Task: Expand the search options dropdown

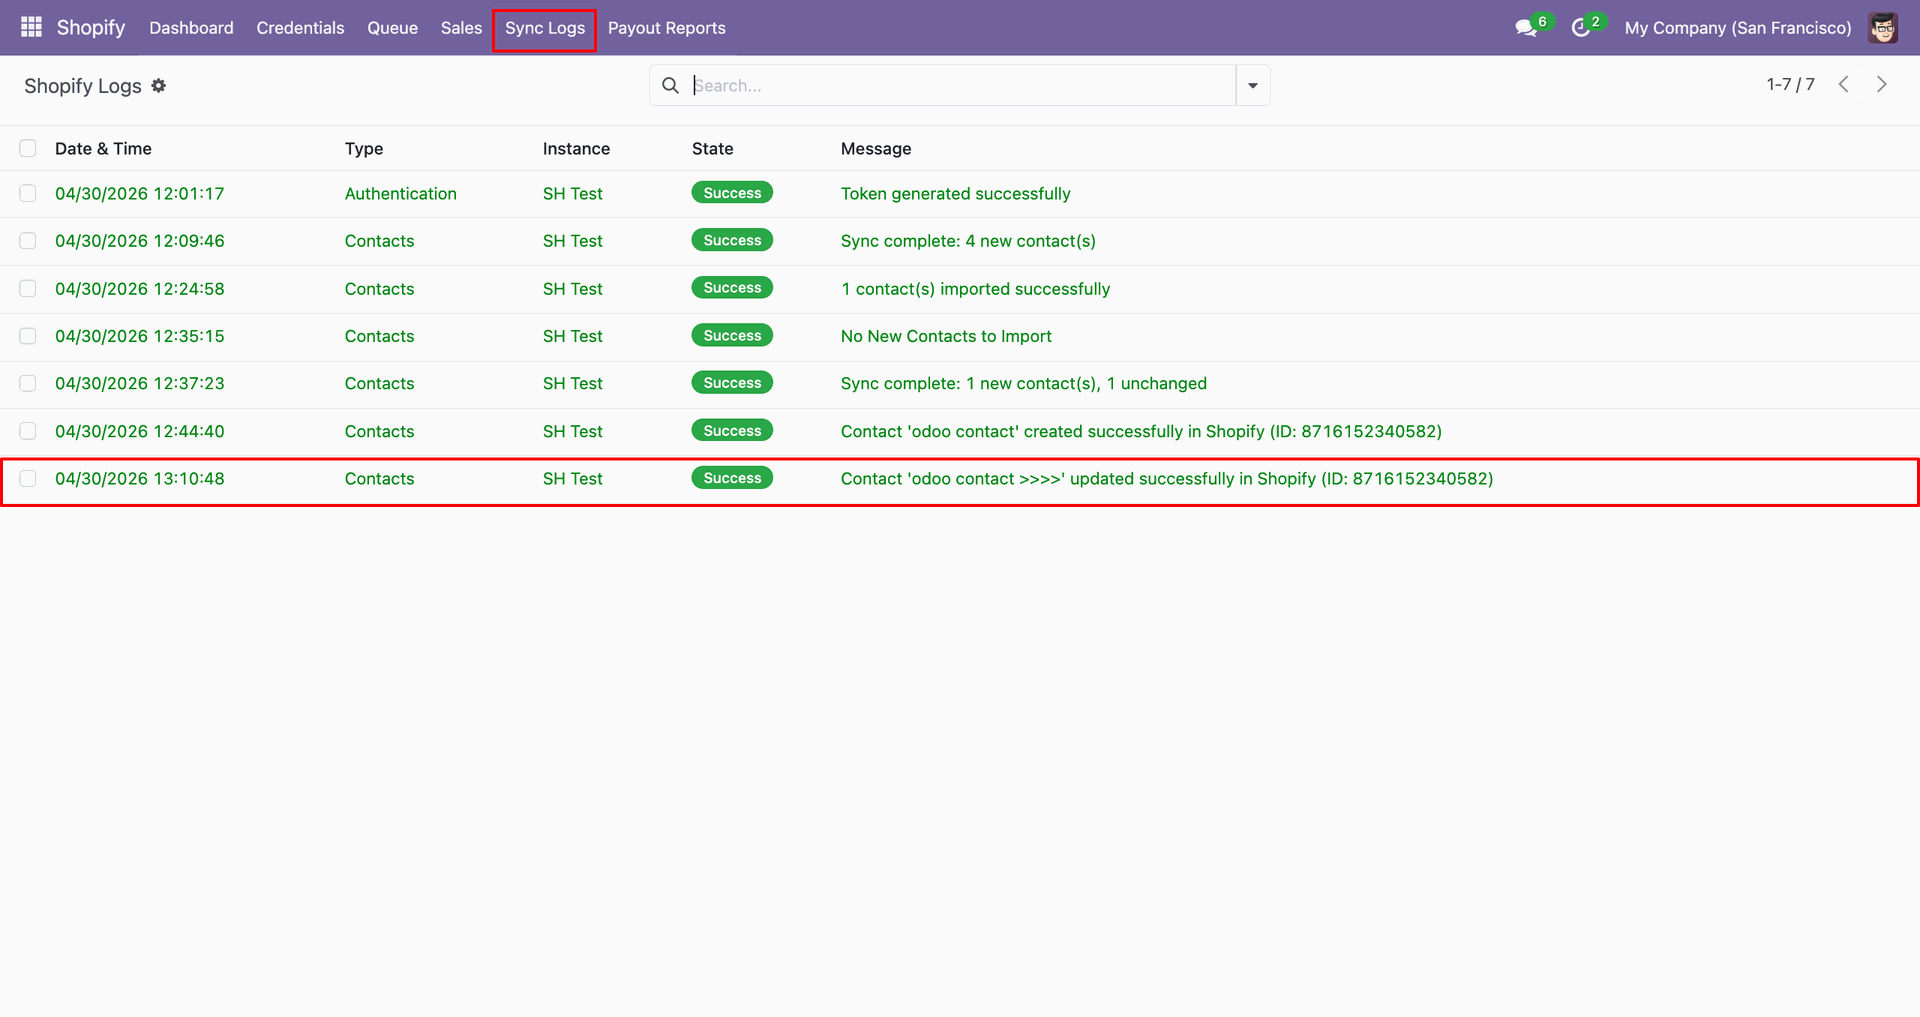Action: (1253, 85)
